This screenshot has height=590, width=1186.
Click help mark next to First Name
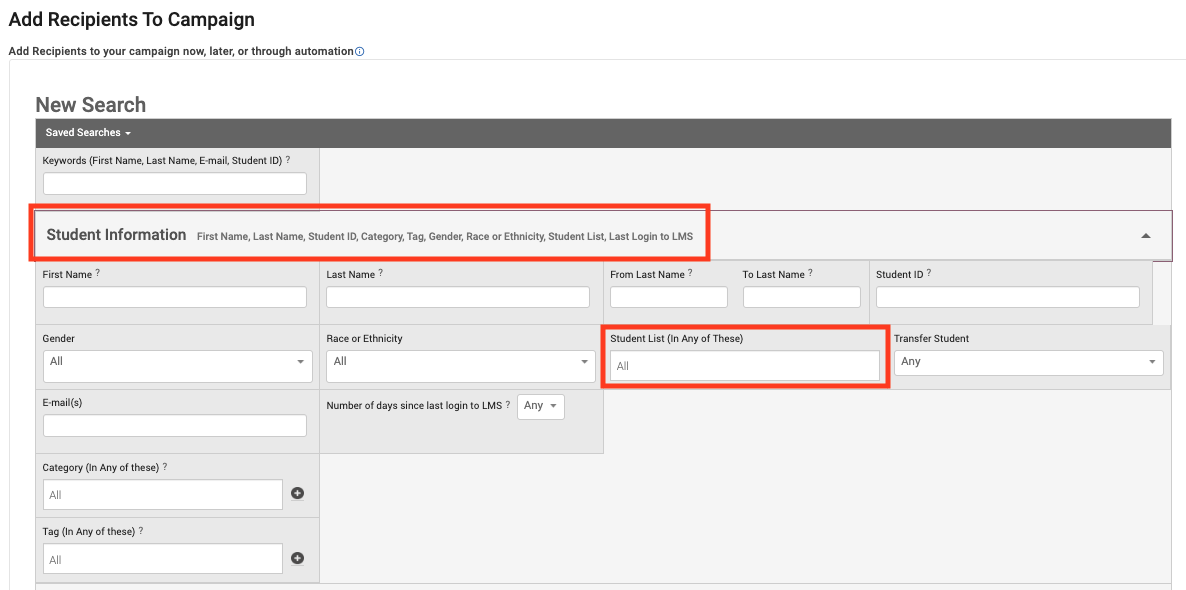click(98, 273)
